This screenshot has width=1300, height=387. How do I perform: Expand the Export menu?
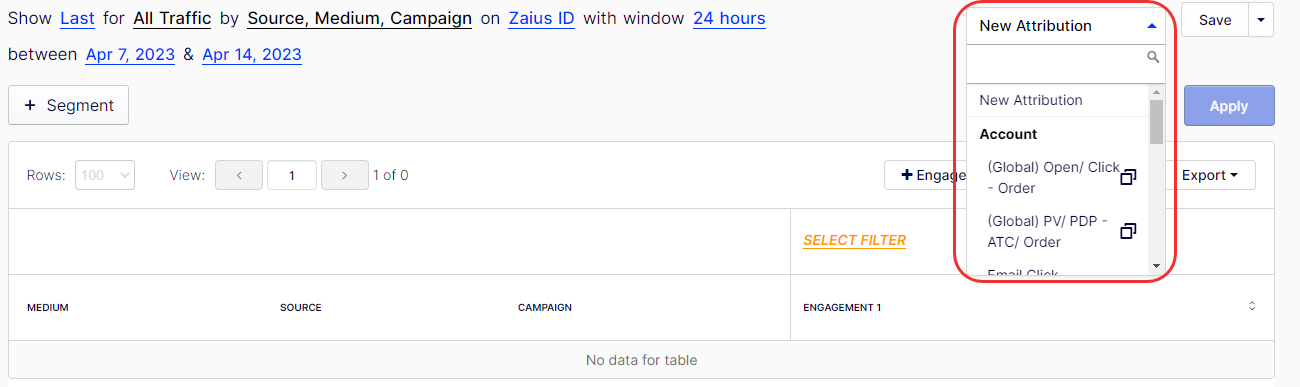coord(1210,175)
